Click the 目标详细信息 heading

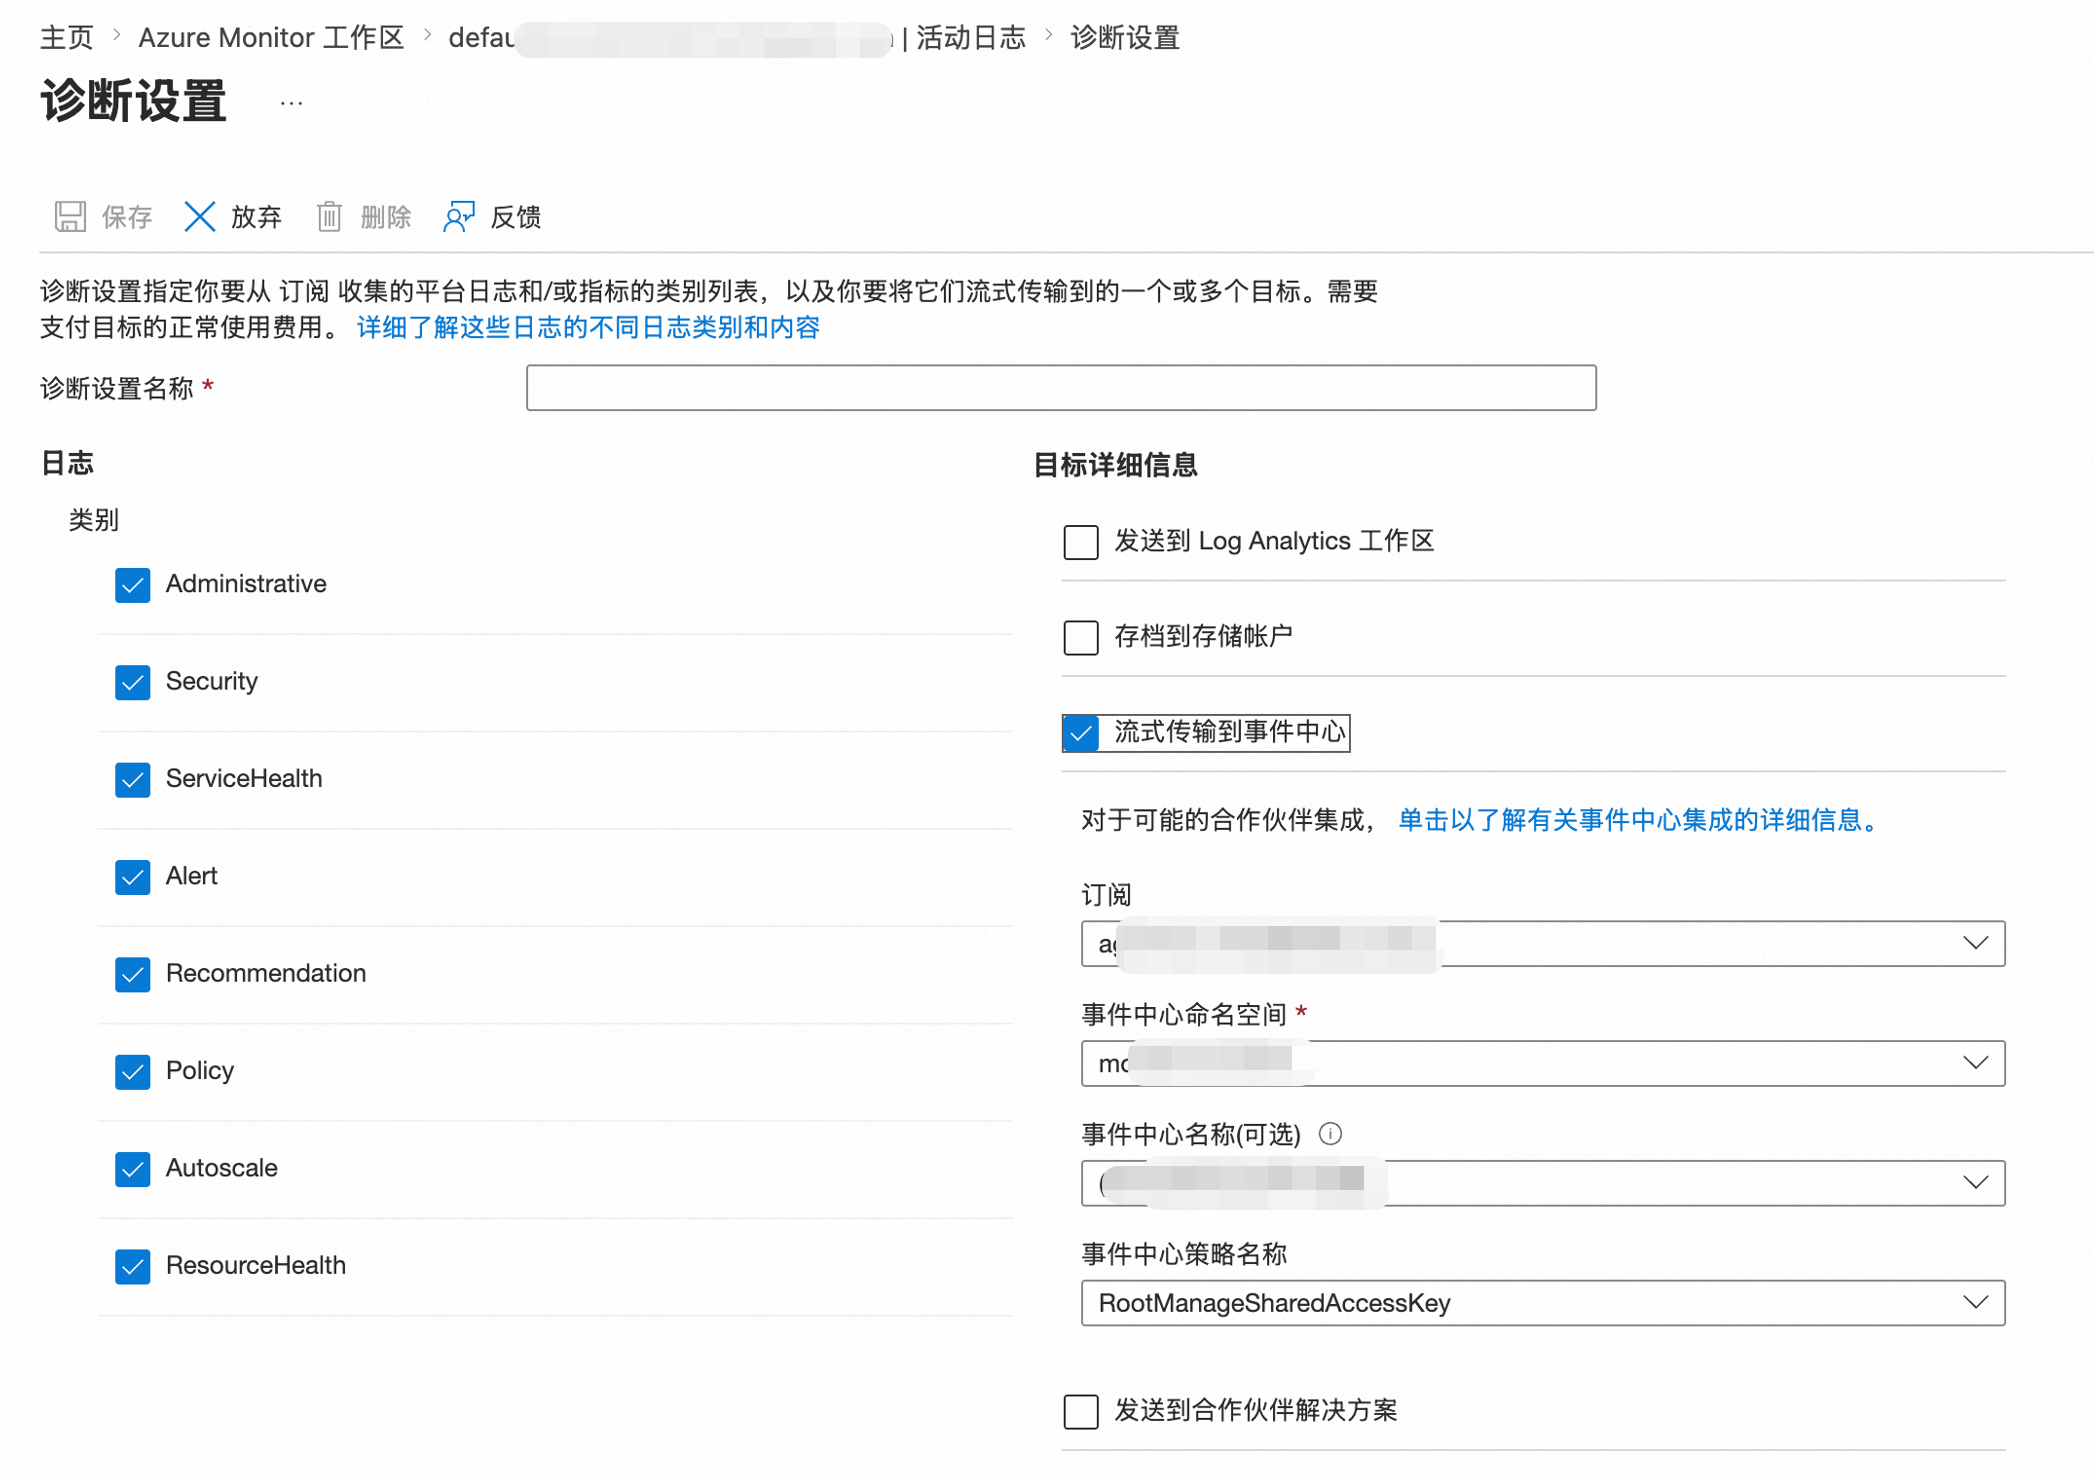pyautogui.click(x=1115, y=465)
